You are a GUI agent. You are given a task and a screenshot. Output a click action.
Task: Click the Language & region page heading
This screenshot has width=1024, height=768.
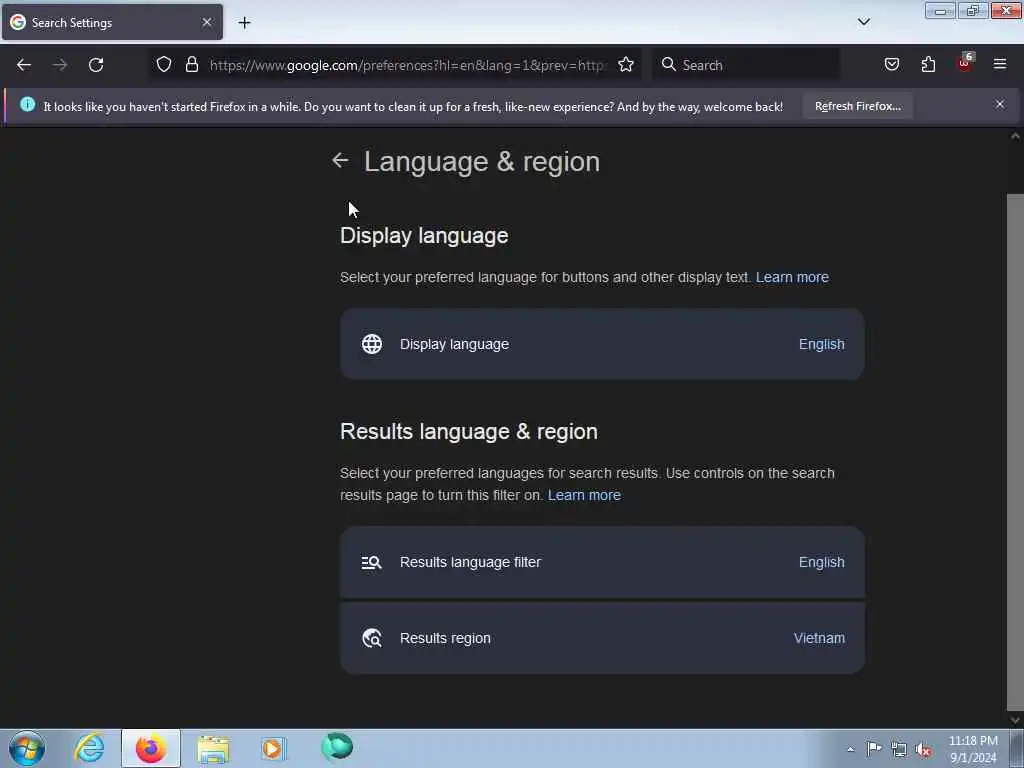[482, 161]
